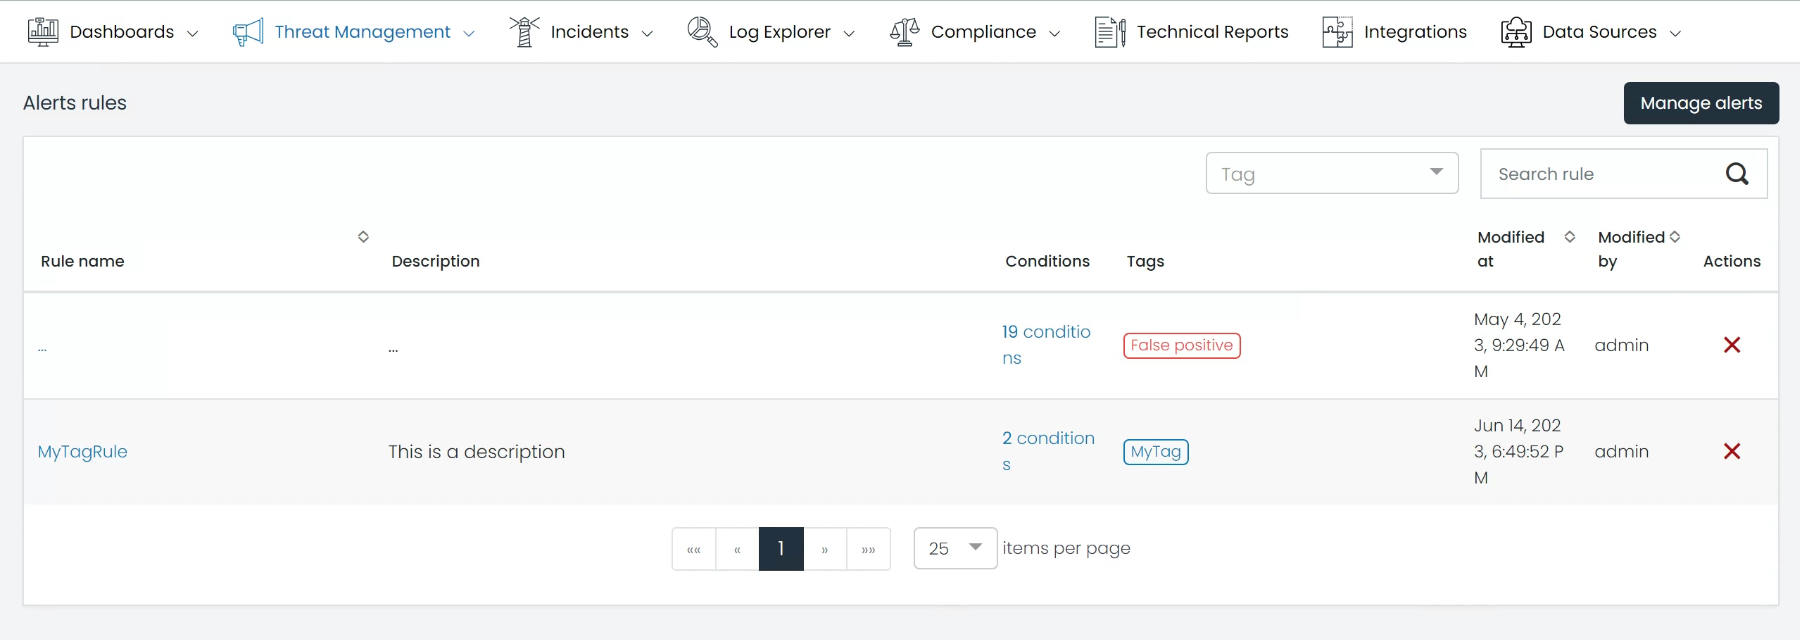1800x640 pixels.
Task: Click the Description column header
Action: coord(436,261)
